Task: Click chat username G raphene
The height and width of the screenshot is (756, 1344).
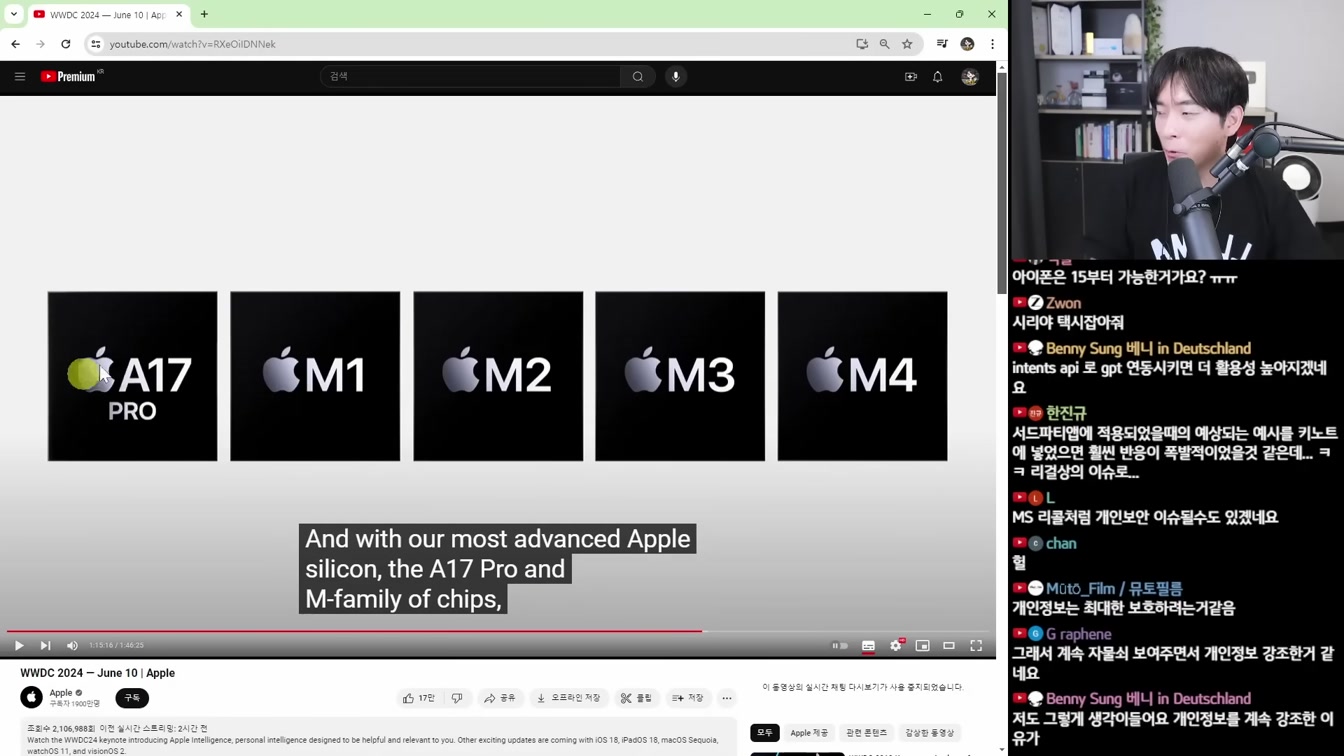Action: point(1079,634)
